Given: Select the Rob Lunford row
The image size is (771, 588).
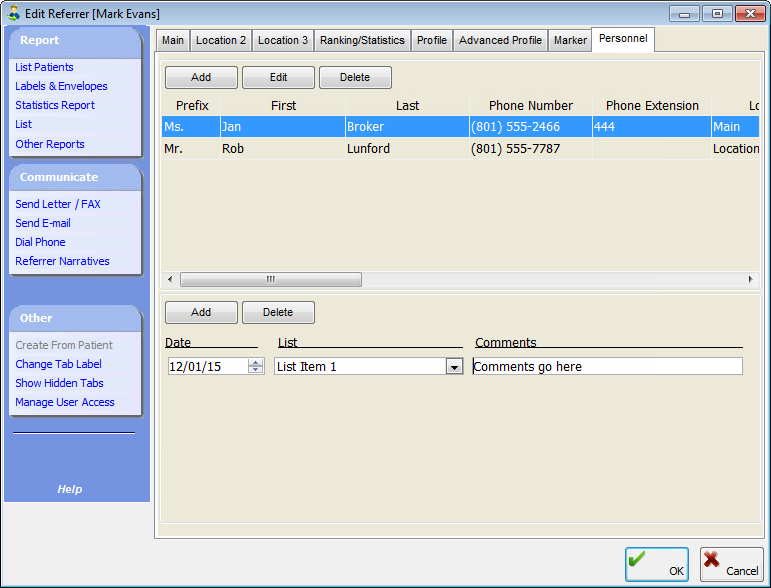Looking at the screenshot, I should 400,149.
